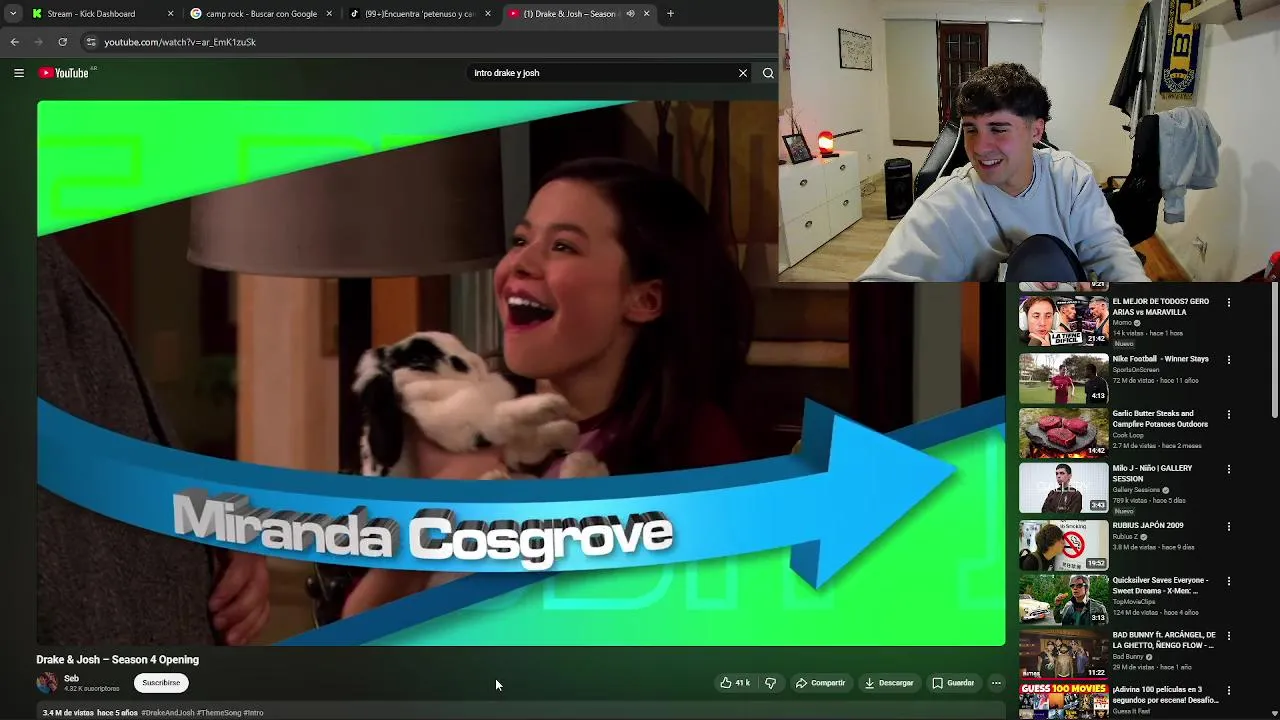Open Milo J Niño Gallery Session thumbnail

click(1063, 487)
